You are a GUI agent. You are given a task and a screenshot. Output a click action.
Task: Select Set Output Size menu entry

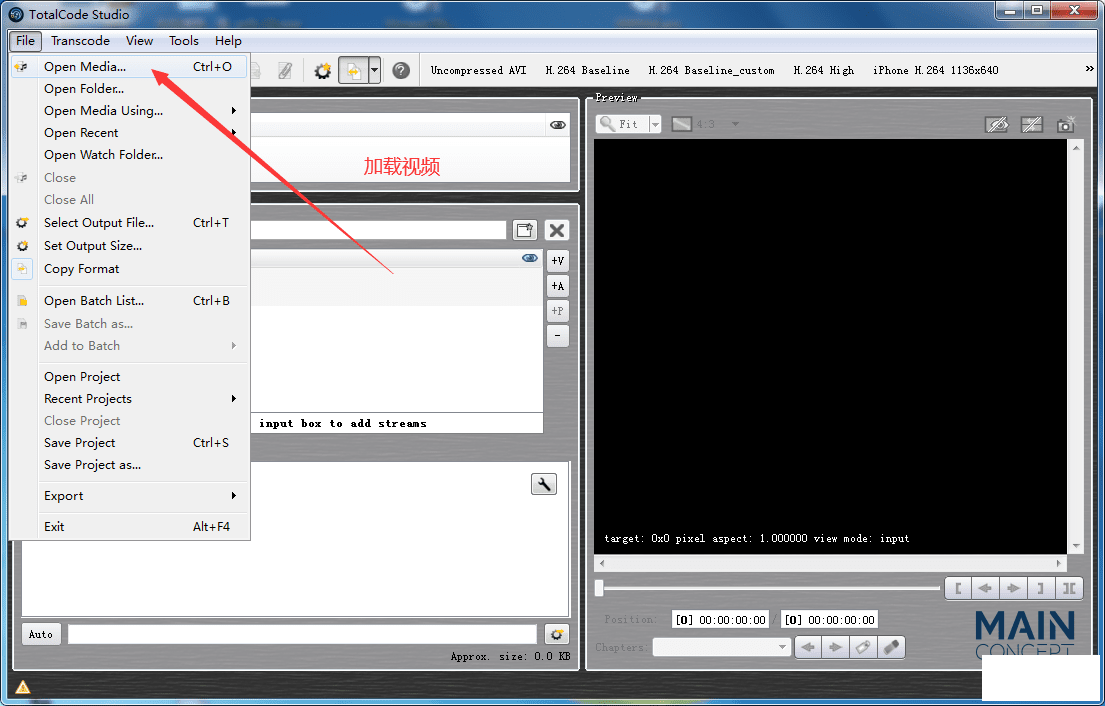coord(130,246)
